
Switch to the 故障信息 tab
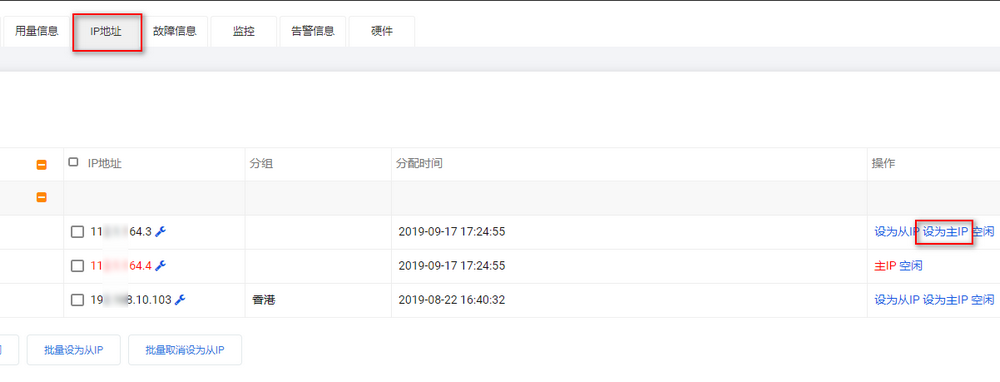click(x=175, y=31)
